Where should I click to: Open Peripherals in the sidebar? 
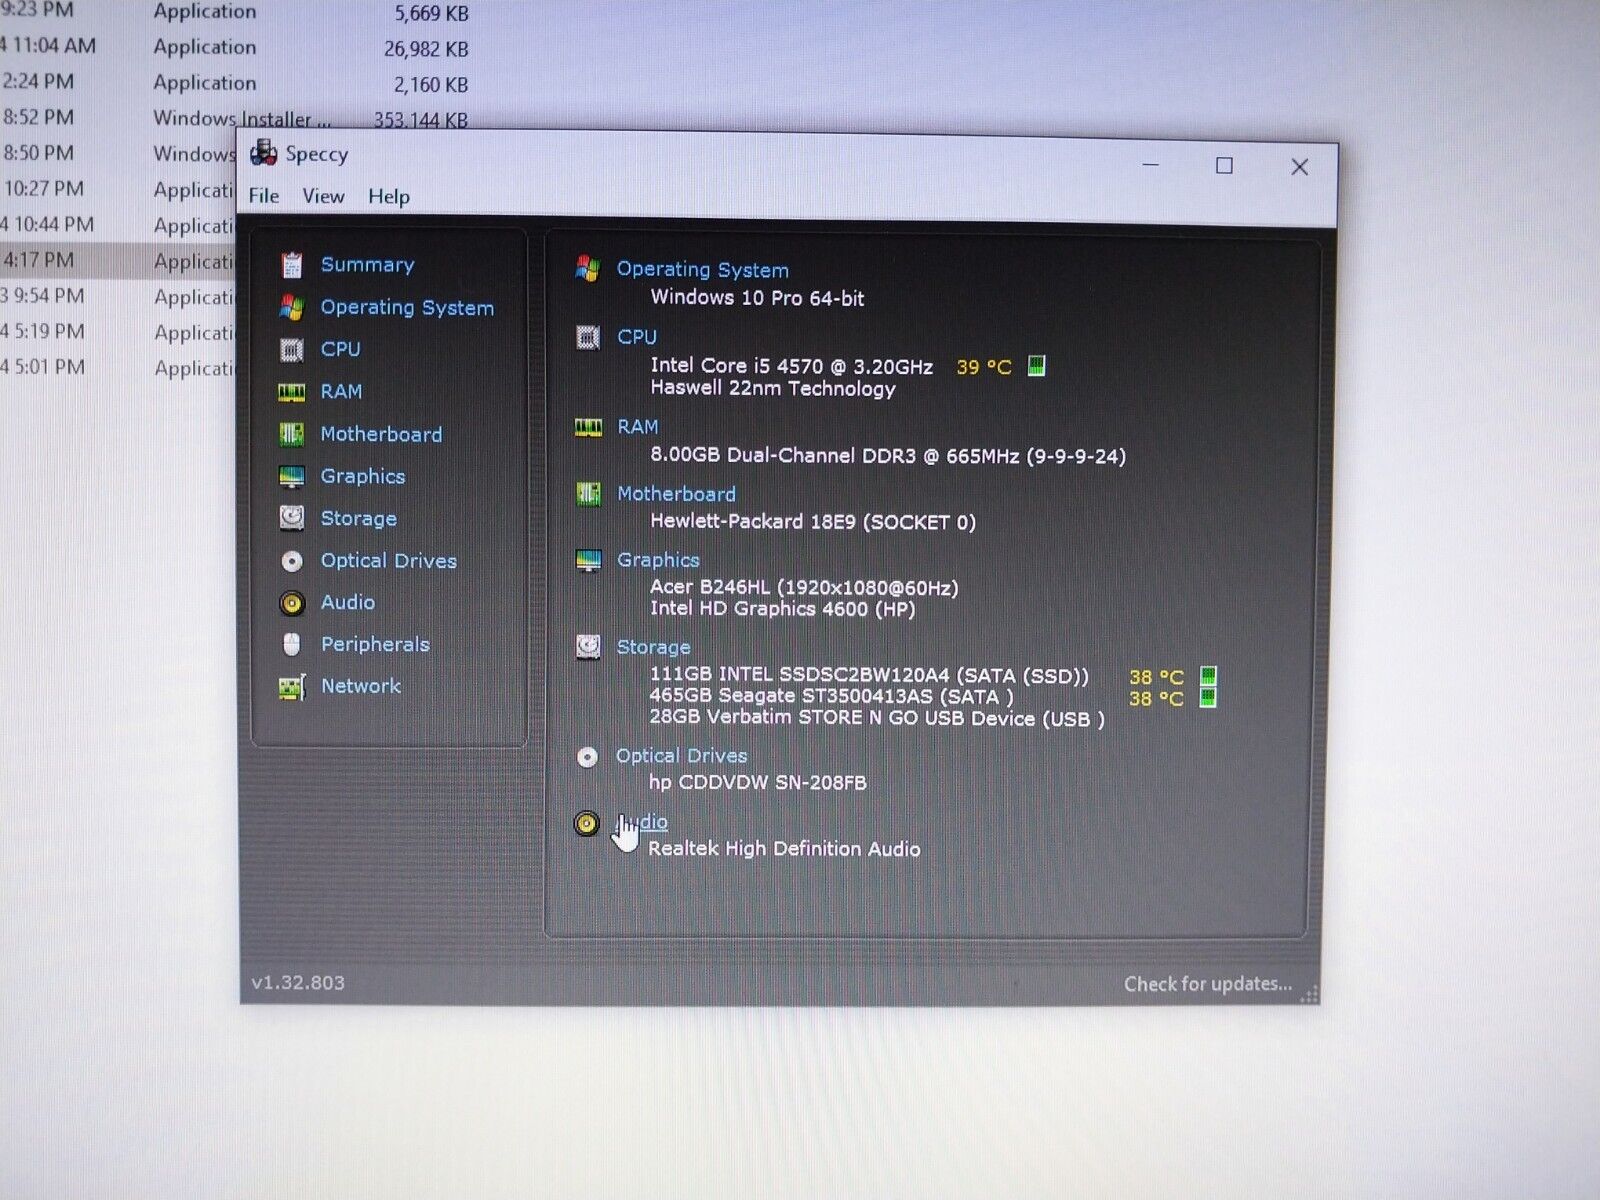375,645
